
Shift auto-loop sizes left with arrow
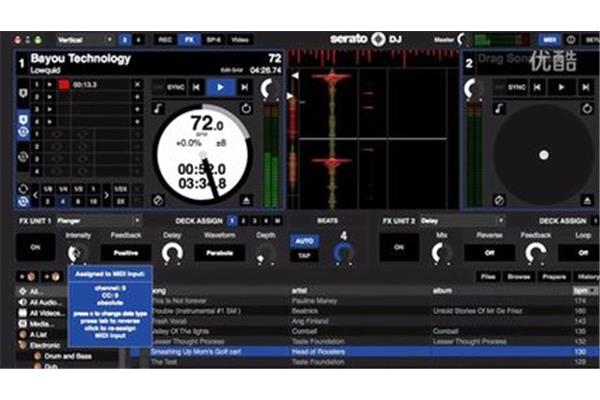tap(35, 195)
